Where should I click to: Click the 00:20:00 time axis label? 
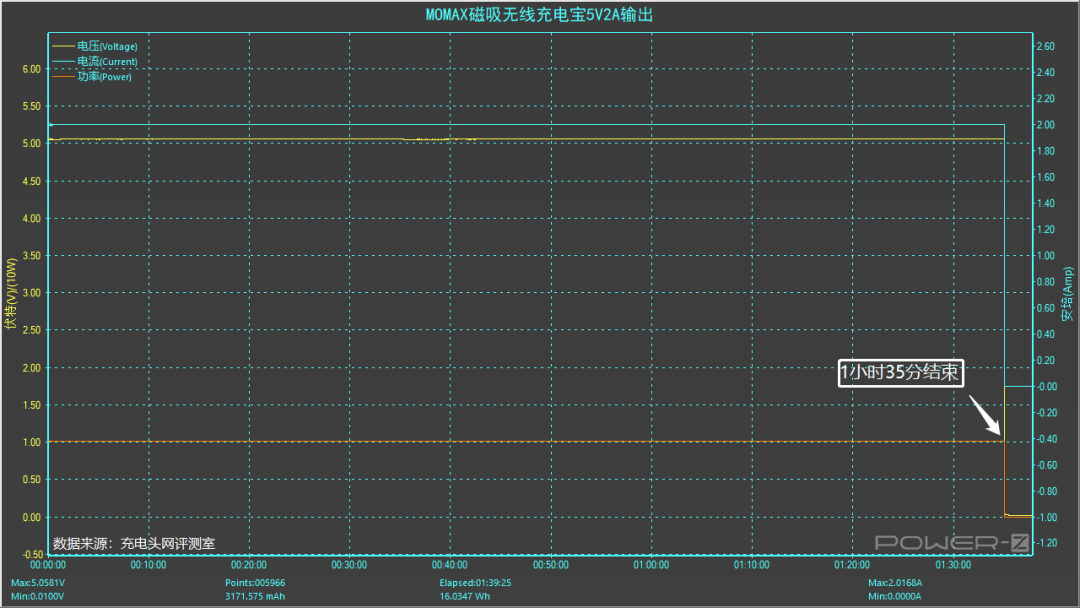pyautogui.click(x=249, y=565)
